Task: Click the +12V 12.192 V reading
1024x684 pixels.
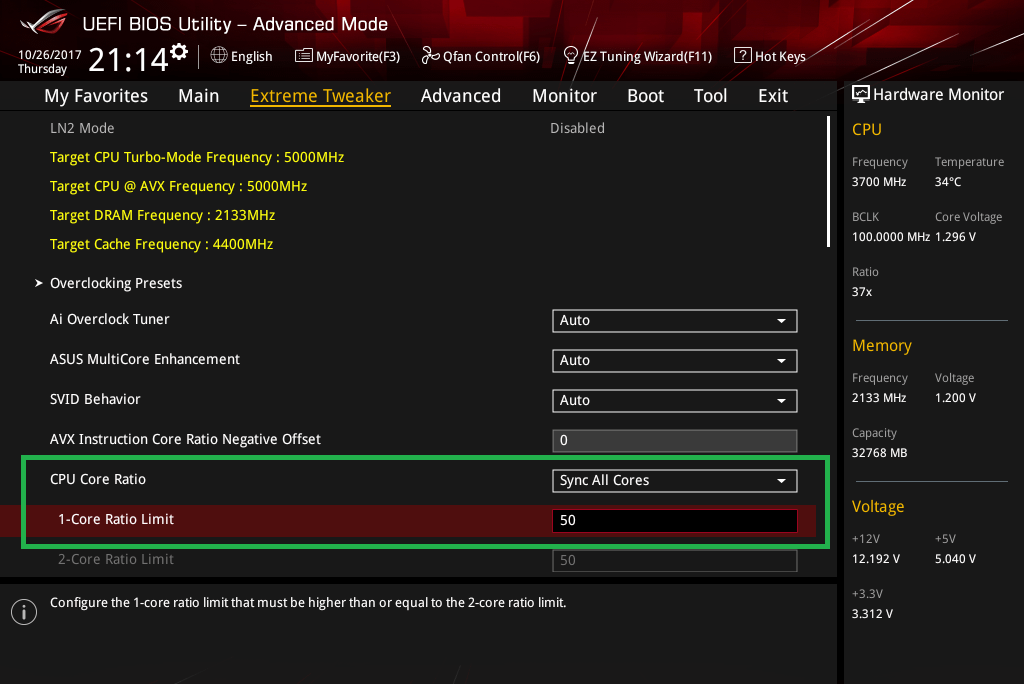Action: [x=876, y=559]
